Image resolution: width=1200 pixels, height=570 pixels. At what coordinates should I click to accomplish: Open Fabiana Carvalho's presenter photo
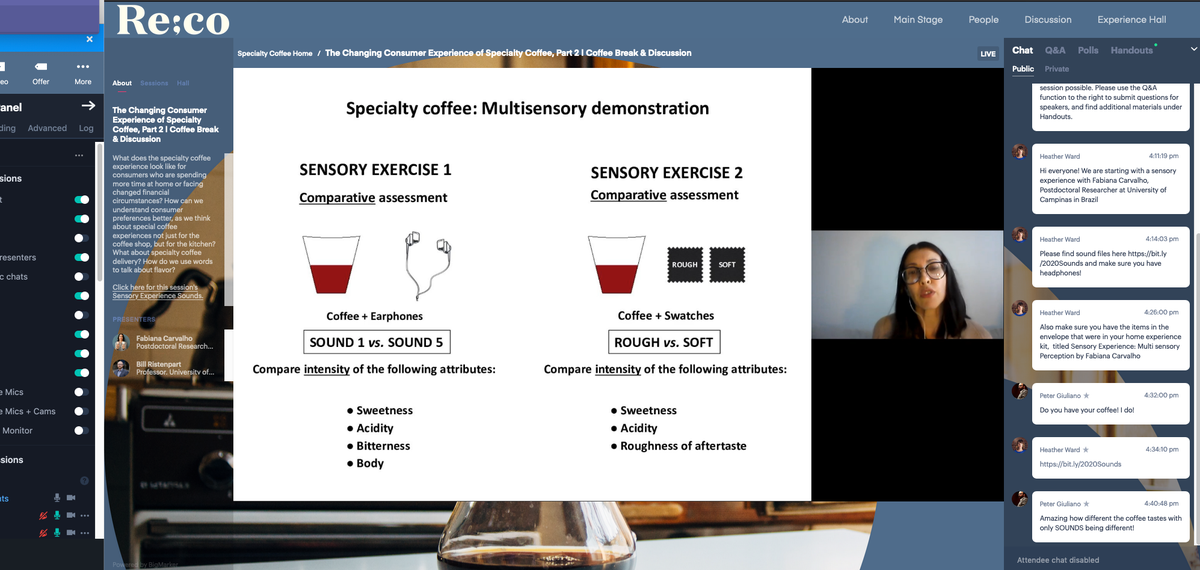(121, 342)
